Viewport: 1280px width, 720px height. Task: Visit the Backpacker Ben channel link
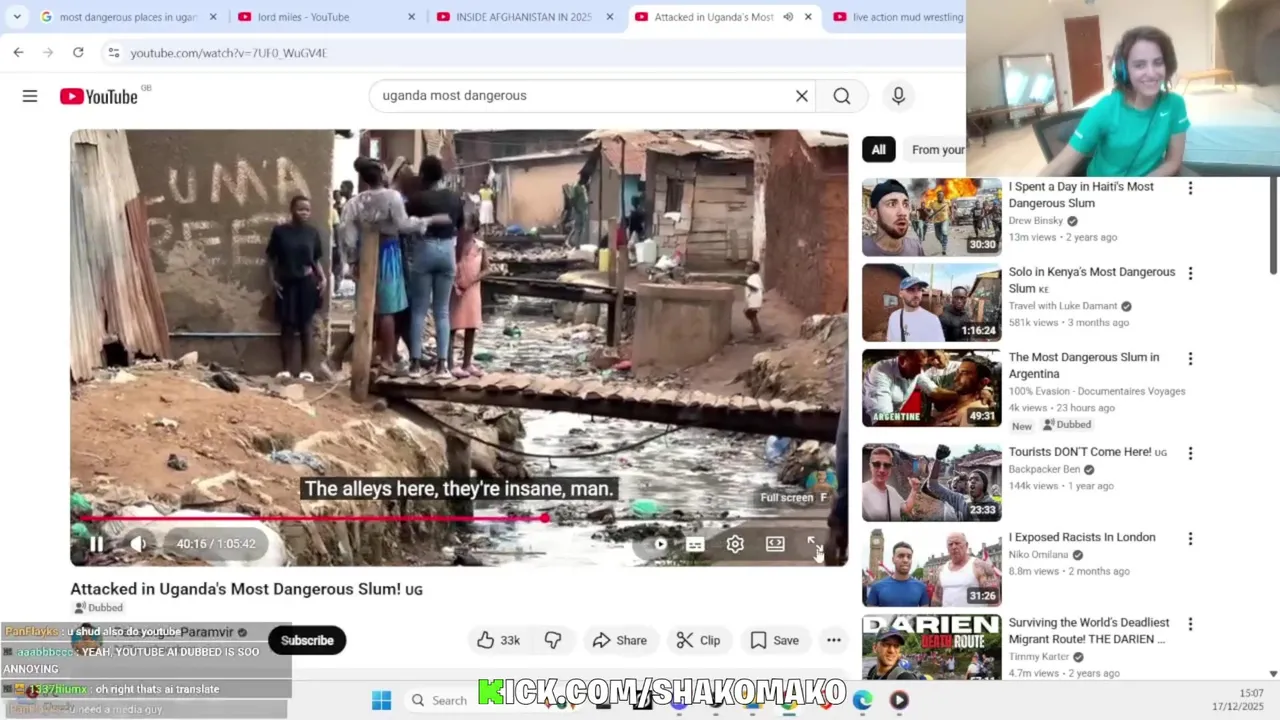pos(1044,469)
